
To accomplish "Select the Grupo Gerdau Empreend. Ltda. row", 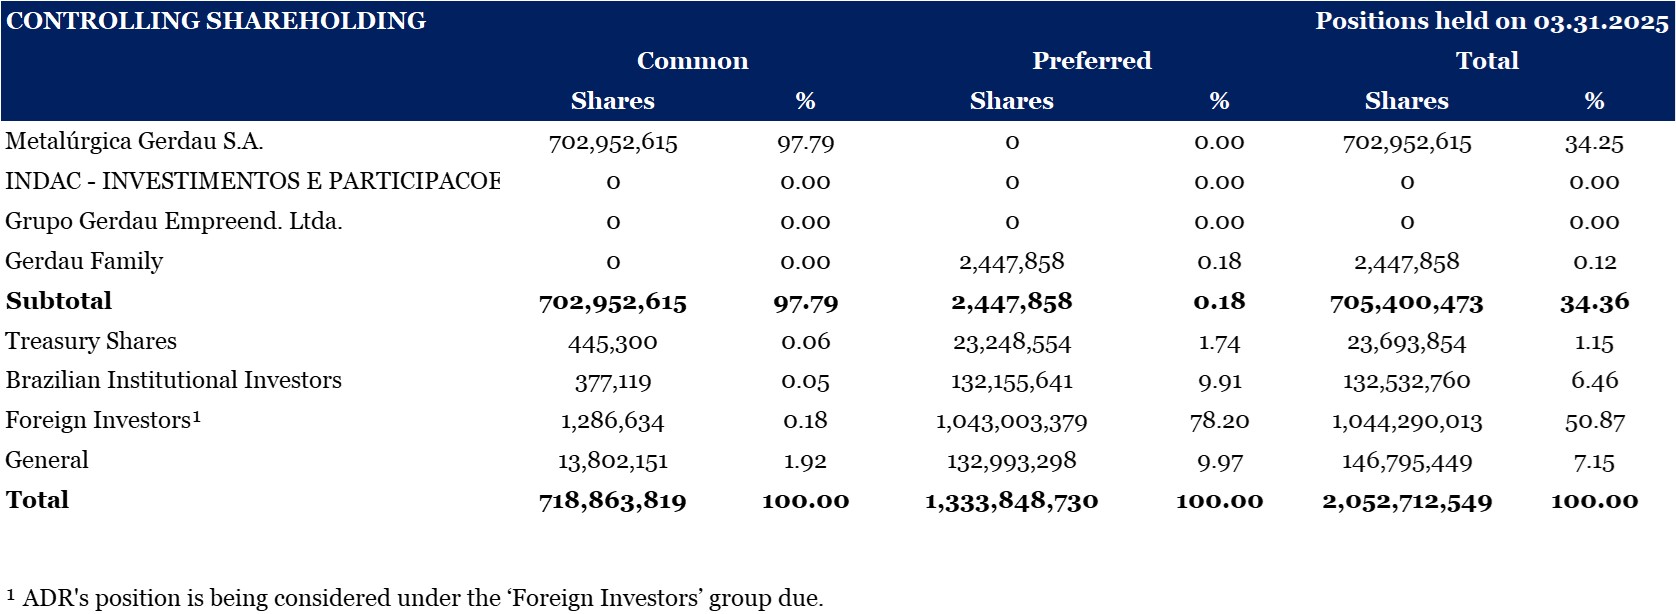I will click(x=174, y=221).
